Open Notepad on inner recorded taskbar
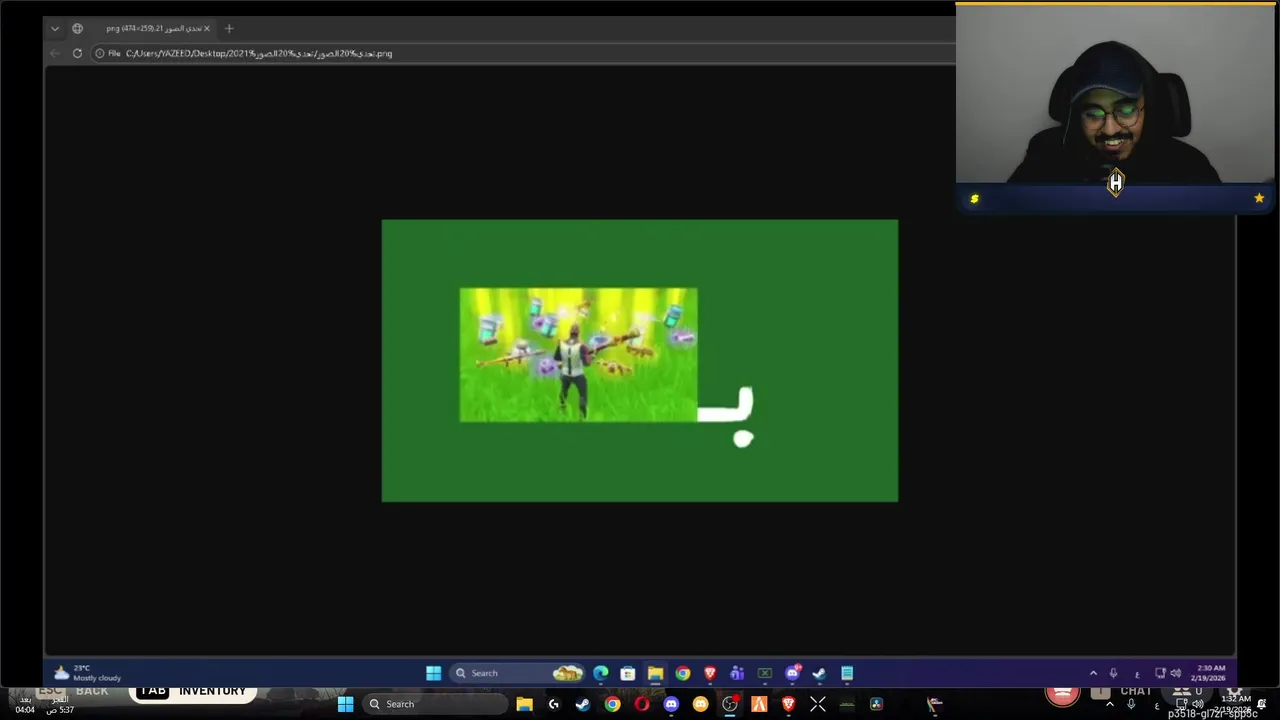 pos(847,673)
